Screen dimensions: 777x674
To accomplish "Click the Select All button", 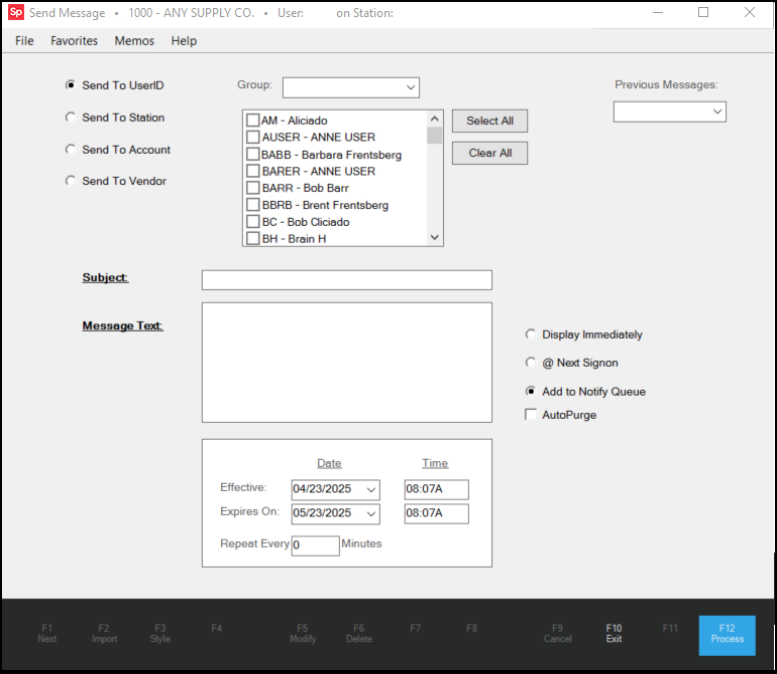I will click(490, 121).
